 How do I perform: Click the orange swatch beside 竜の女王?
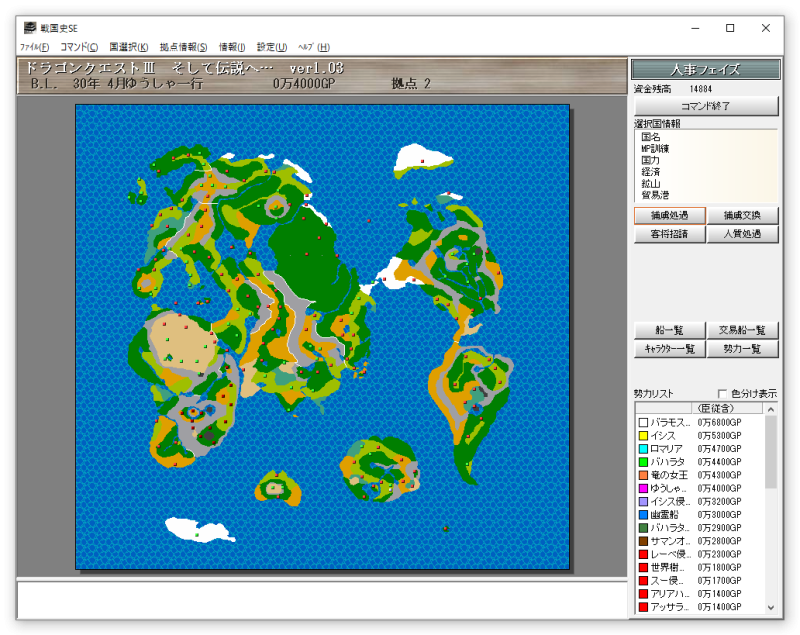pyautogui.click(x=643, y=475)
